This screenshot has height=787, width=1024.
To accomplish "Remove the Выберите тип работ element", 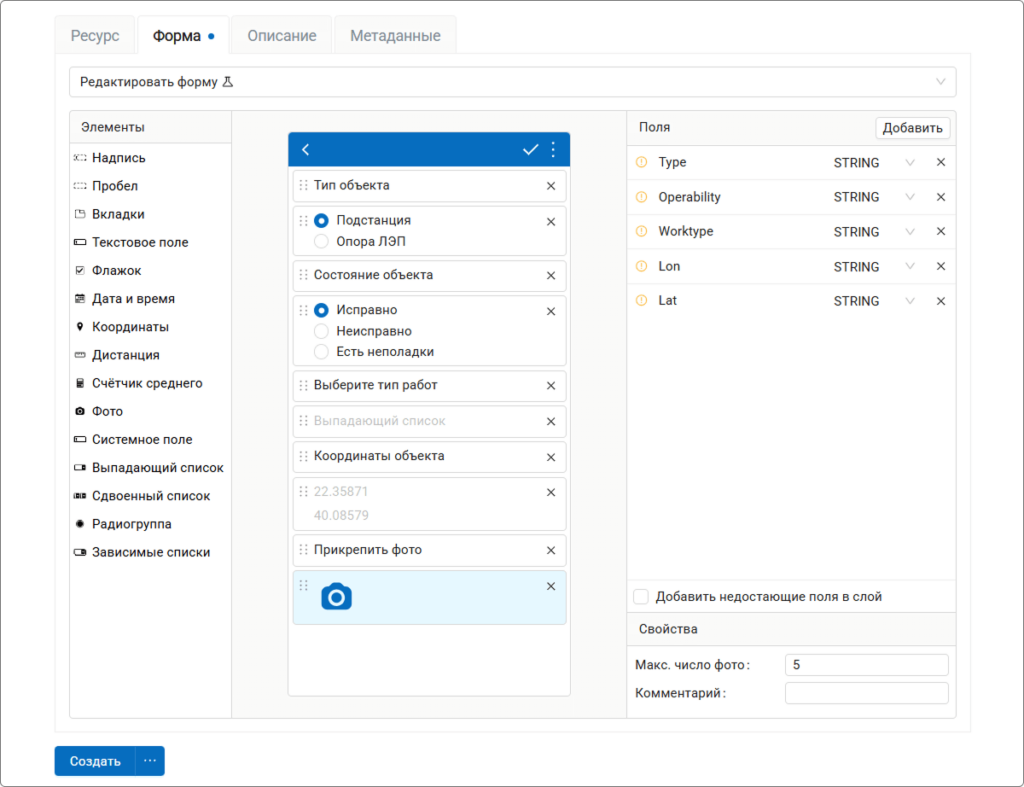I will [551, 386].
